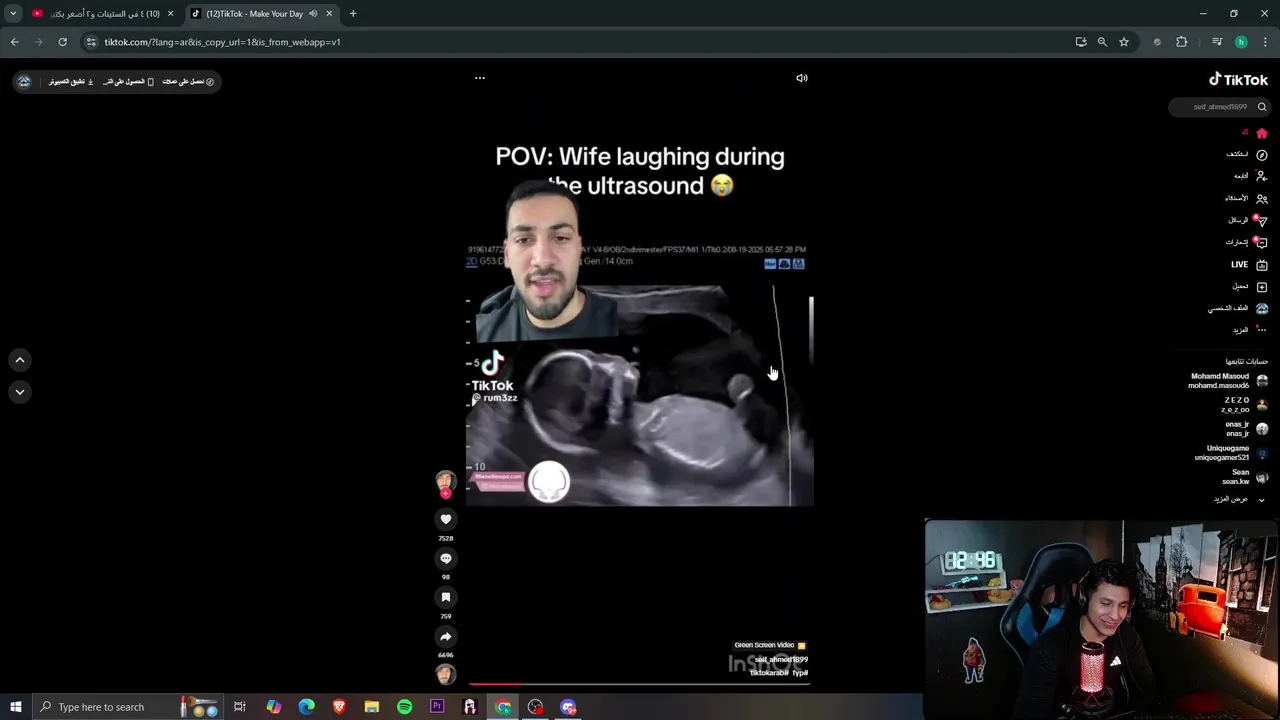Click the Get Coins button top-left
Screen dimensions: 1280x720
tap(189, 81)
